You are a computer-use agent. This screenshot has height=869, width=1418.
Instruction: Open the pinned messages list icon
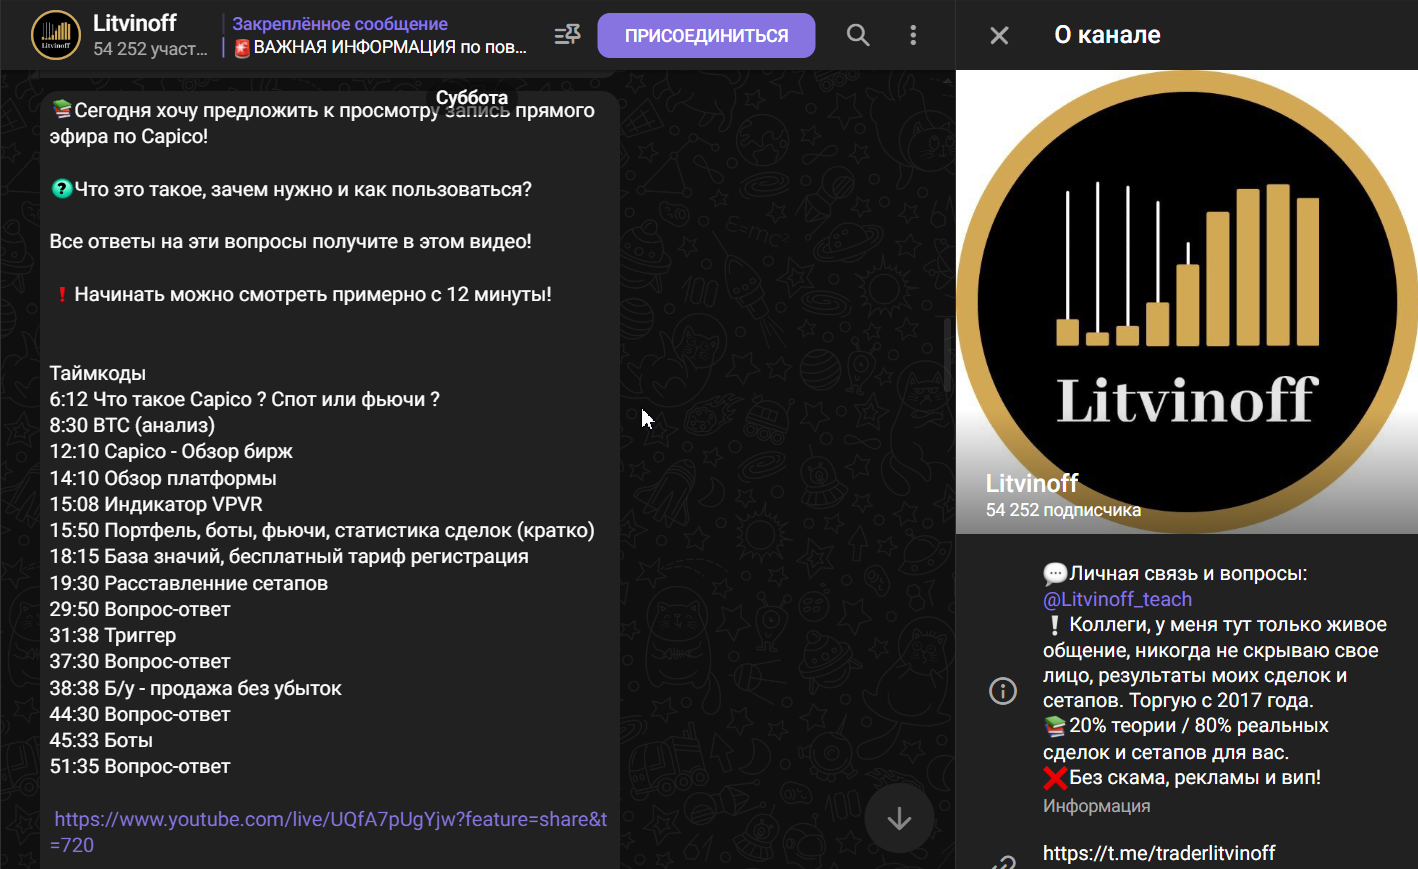click(567, 35)
